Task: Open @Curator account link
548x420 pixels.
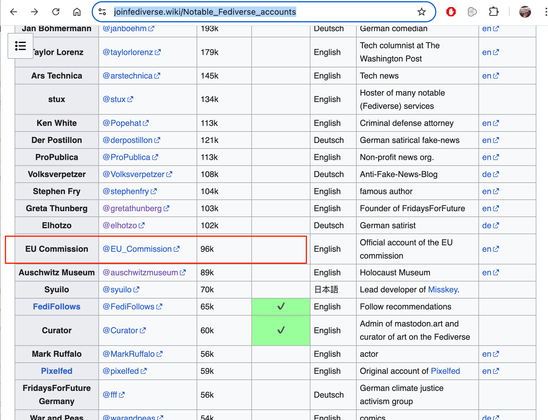Action: (124, 331)
